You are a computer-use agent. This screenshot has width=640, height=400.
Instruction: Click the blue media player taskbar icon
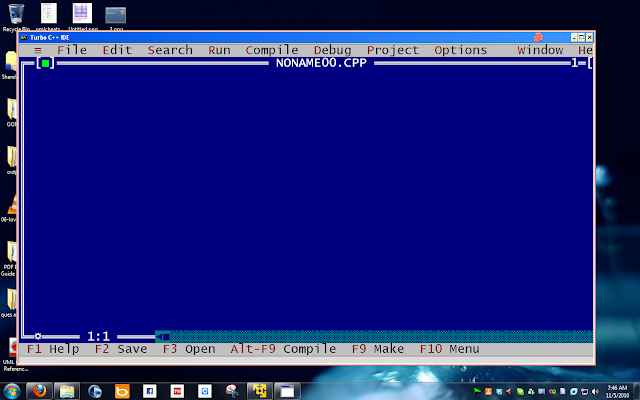(95, 391)
